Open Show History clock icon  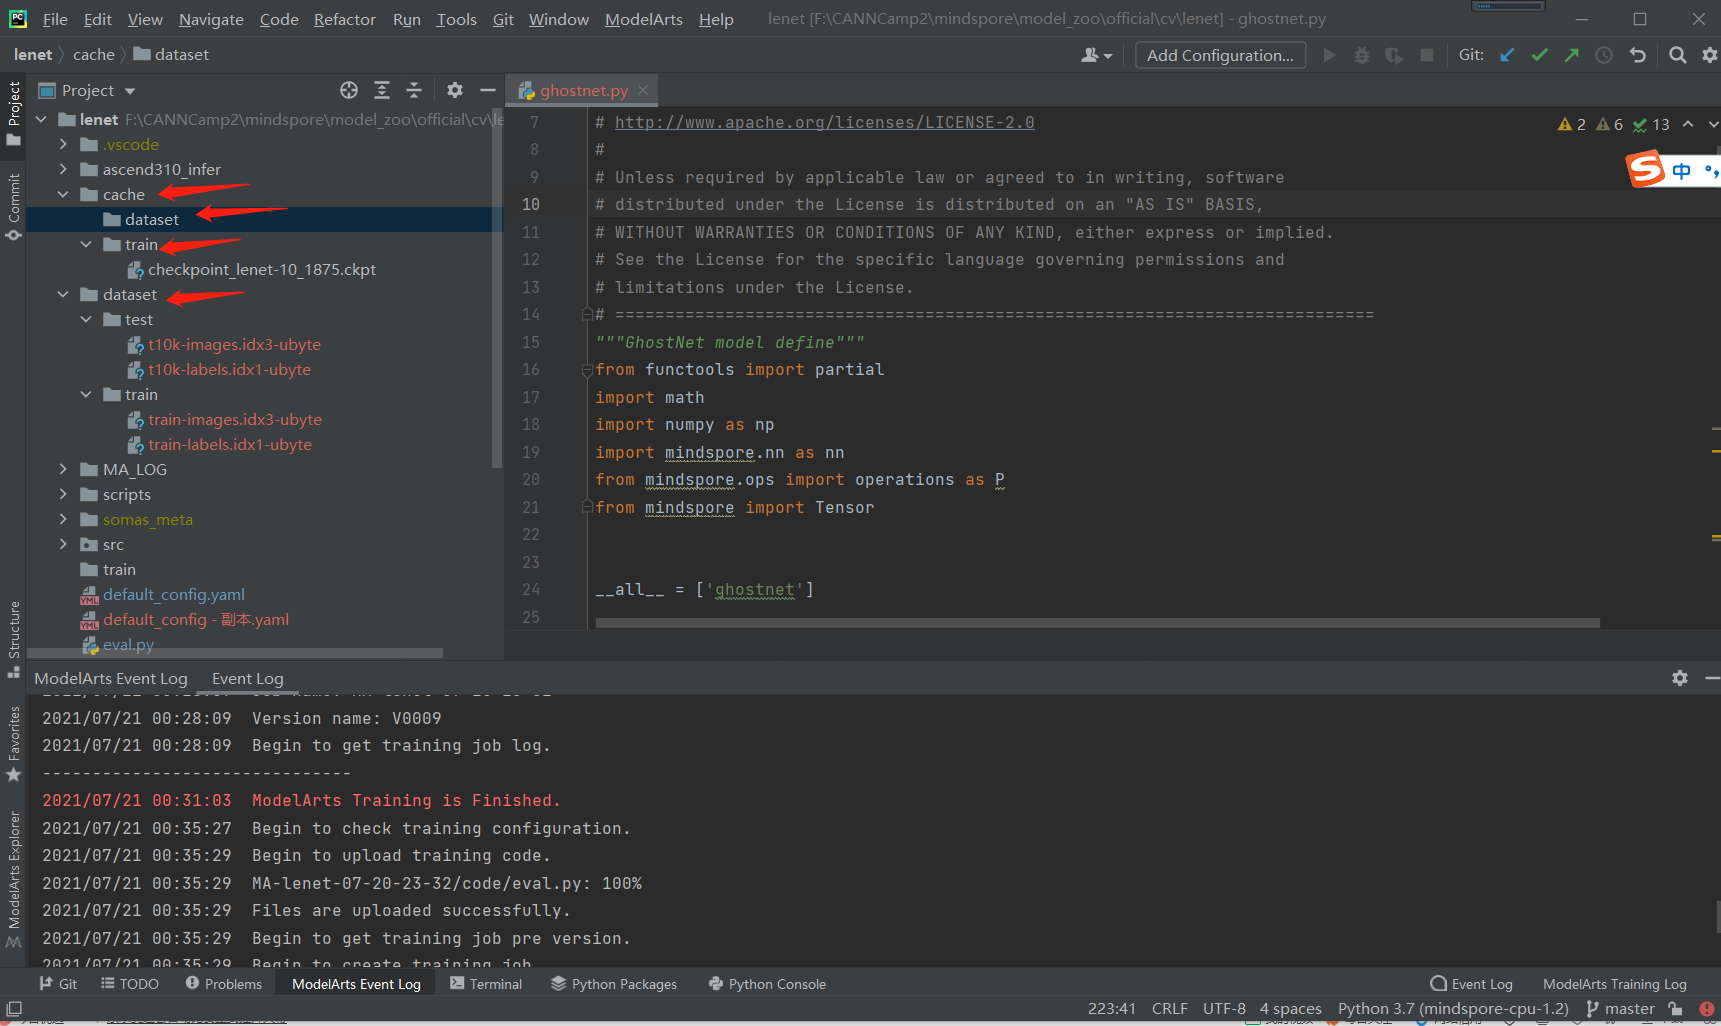pyautogui.click(x=1604, y=55)
